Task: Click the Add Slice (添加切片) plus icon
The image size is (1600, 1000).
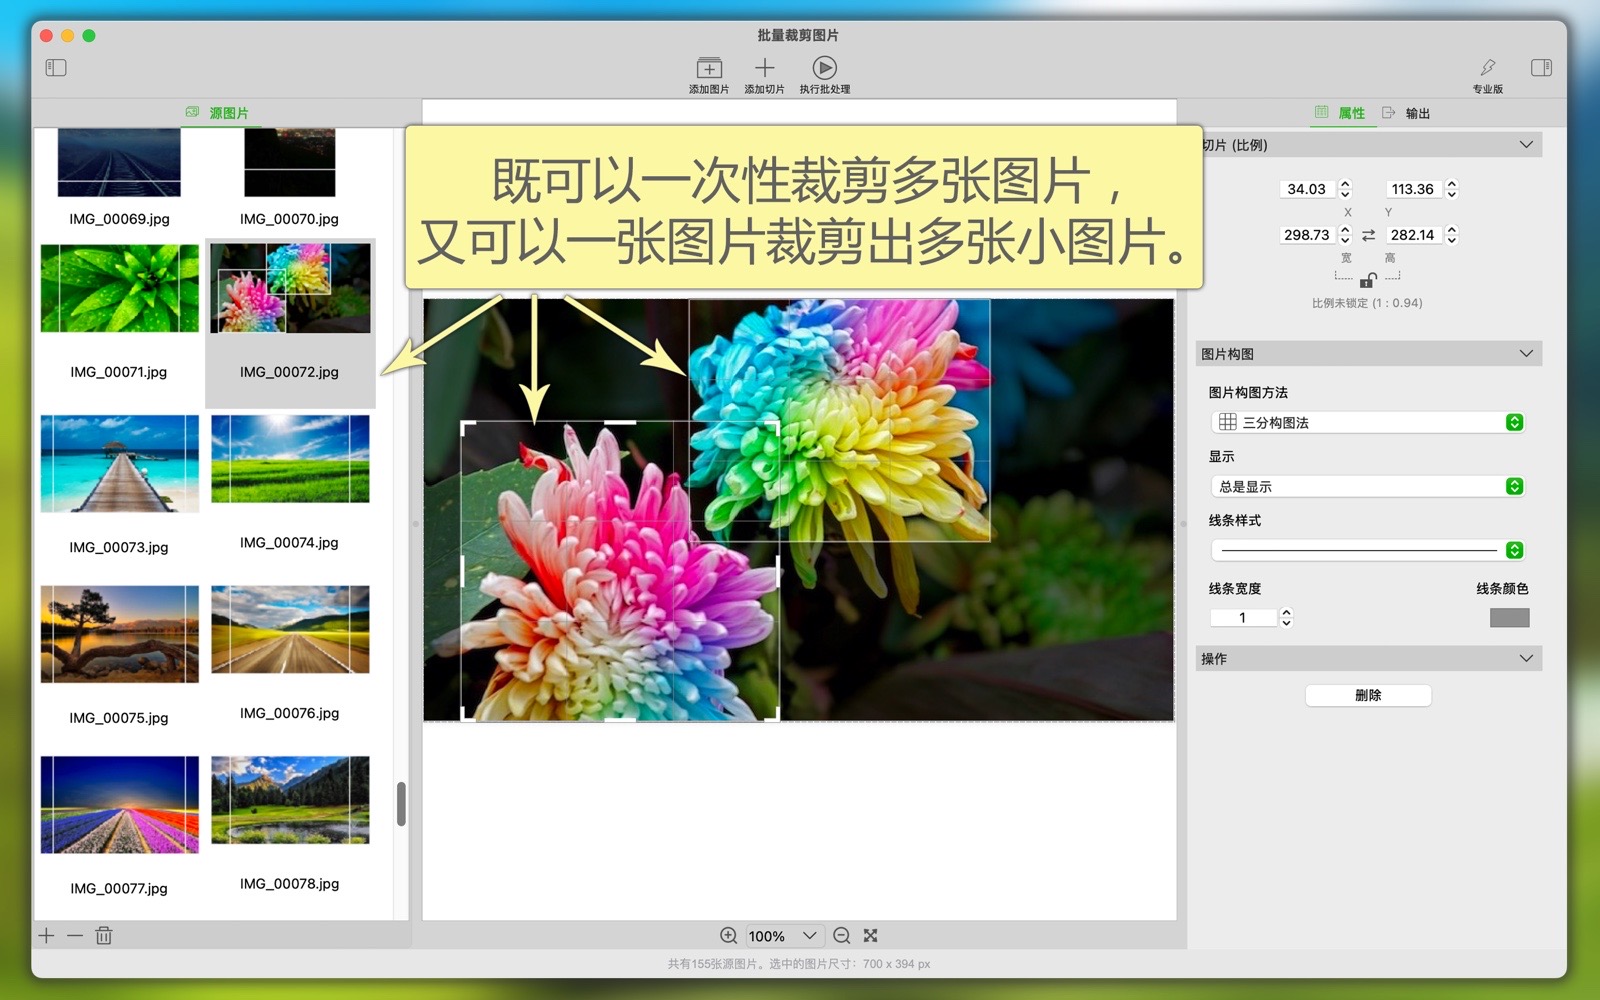Action: pyautogui.click(x=764, y=68)
